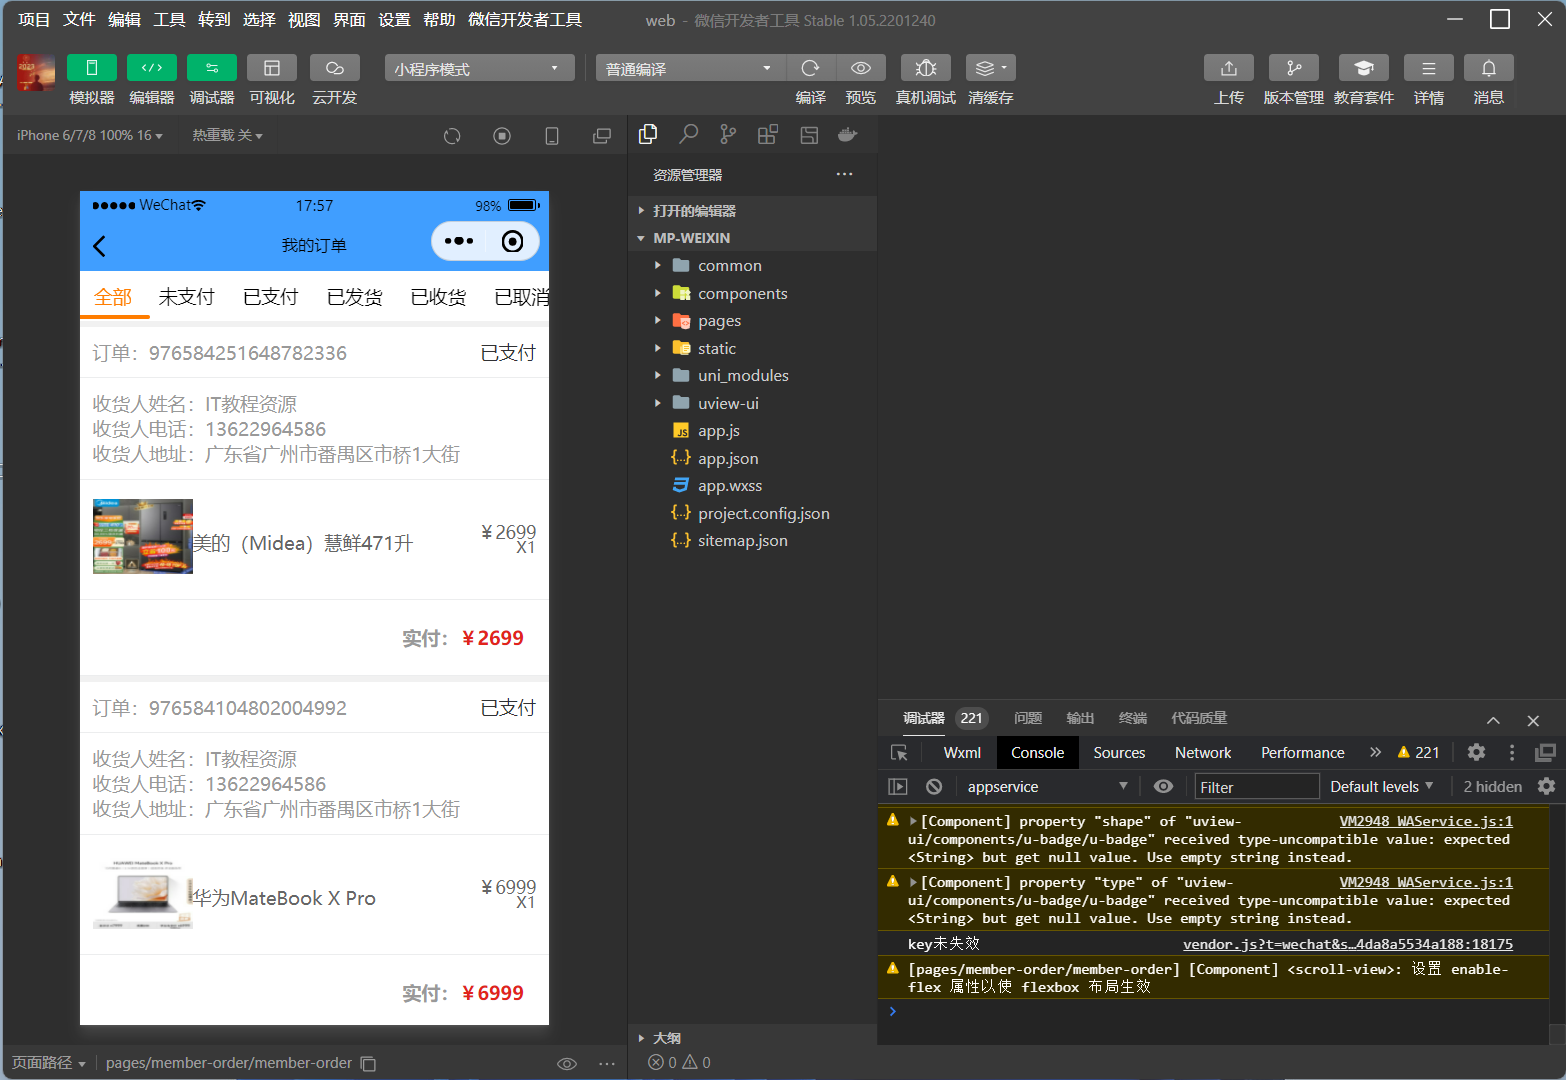Open VM2948 WAService.js:1 link for shape warning

tap(1426, 821)
